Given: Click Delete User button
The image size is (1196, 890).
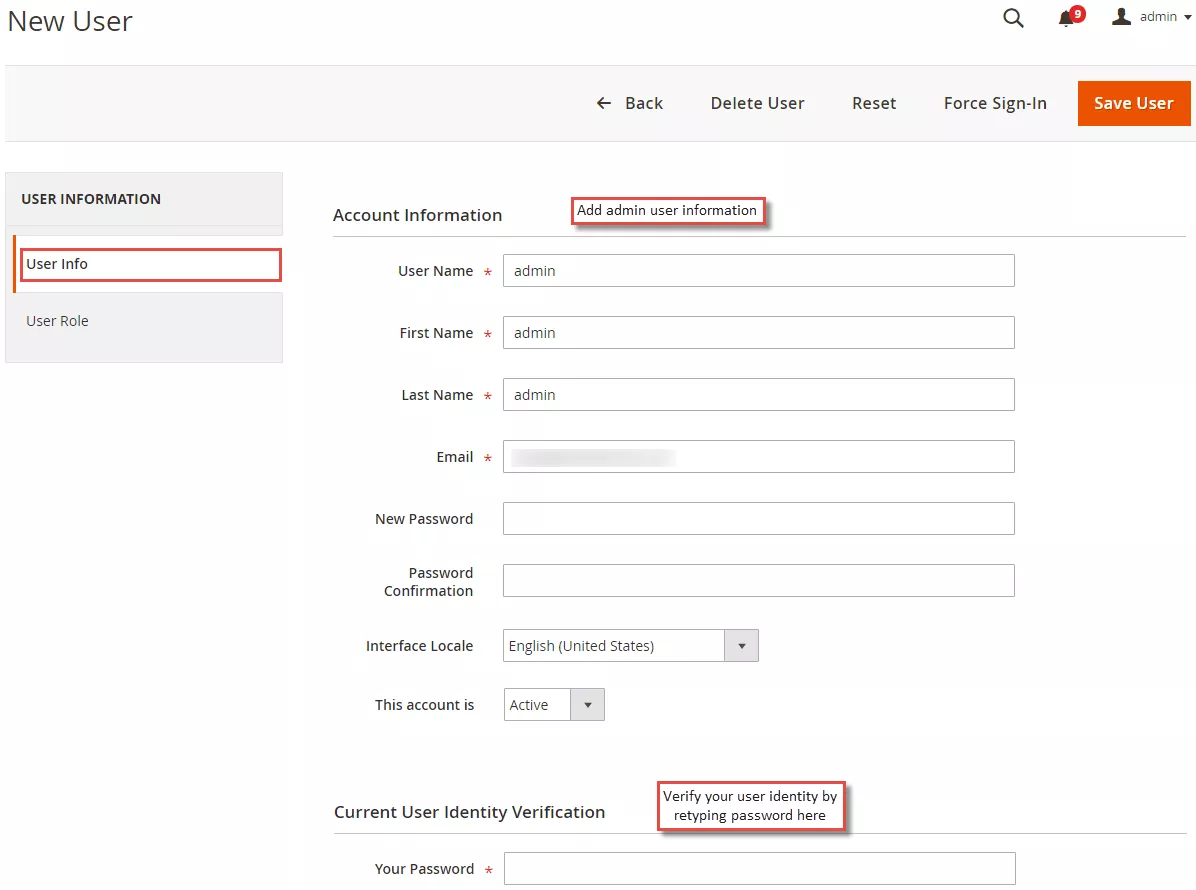Looking at the screenshot, I should (x=757, y=103).
